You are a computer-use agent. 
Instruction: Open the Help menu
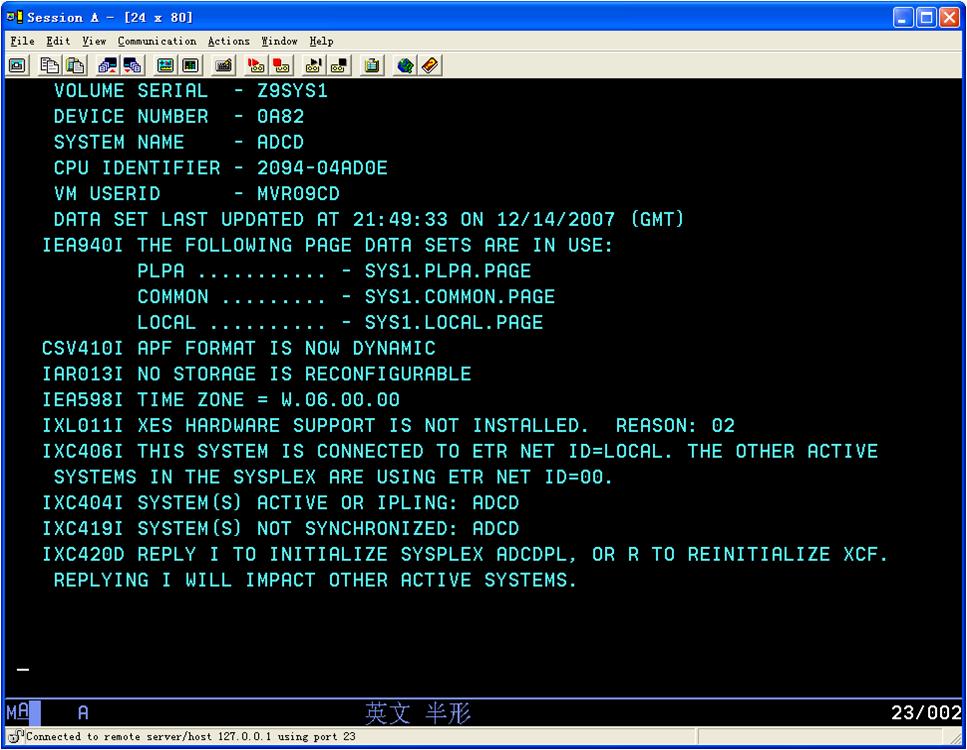click(x=321, y=41)
